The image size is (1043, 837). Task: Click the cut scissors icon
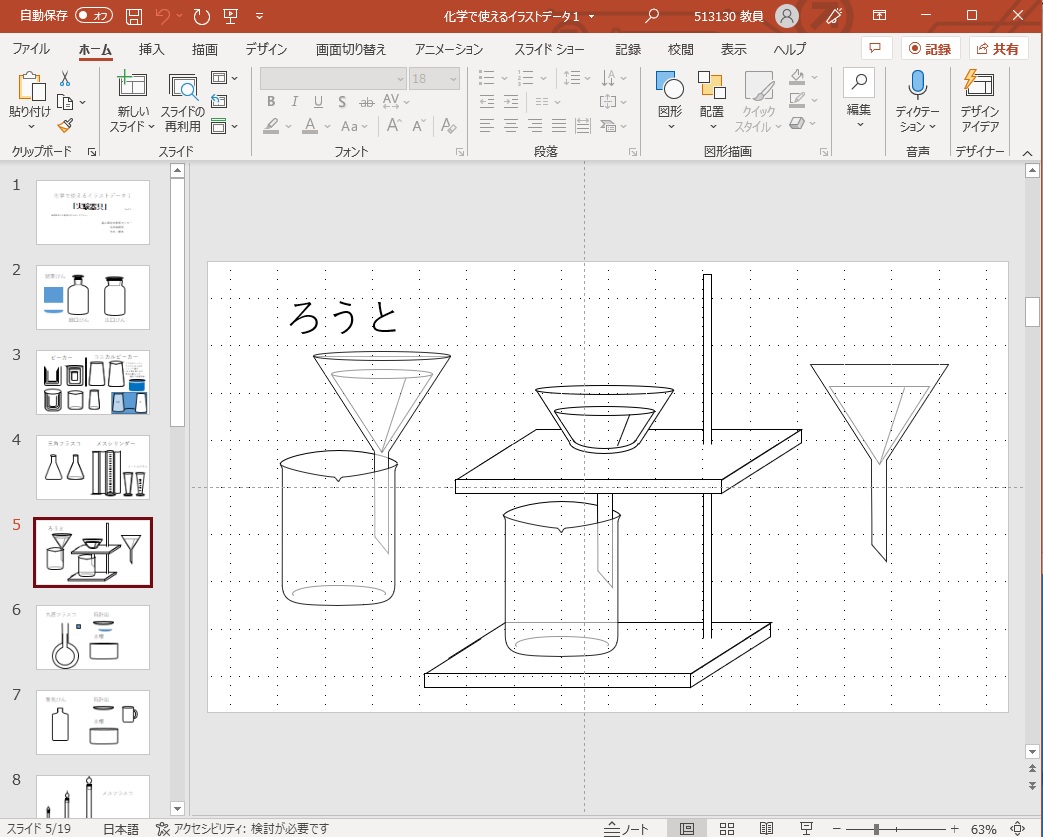pyautogui.click(x=65, y=79)
